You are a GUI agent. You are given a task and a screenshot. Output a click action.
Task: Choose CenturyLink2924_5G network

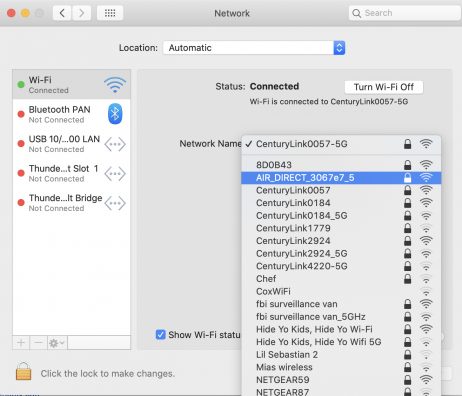pos(341,253)
